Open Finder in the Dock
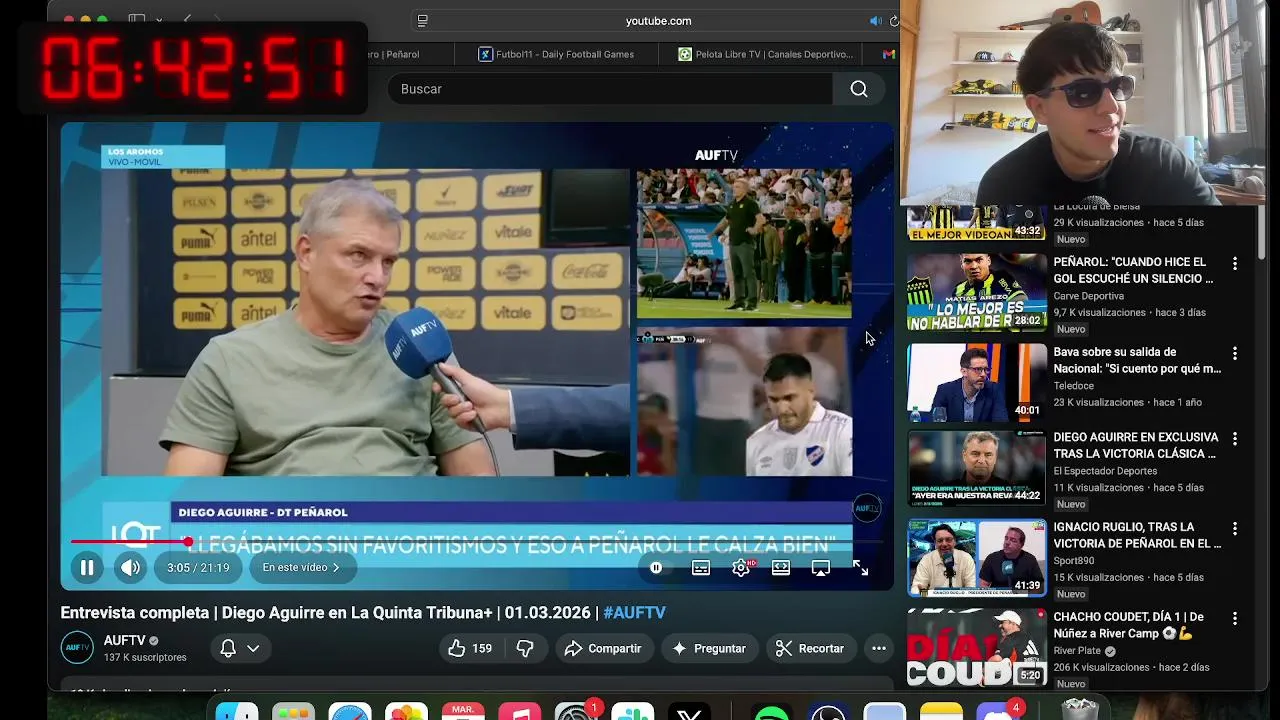The image size is (1280, 720). tap(237, 711)
